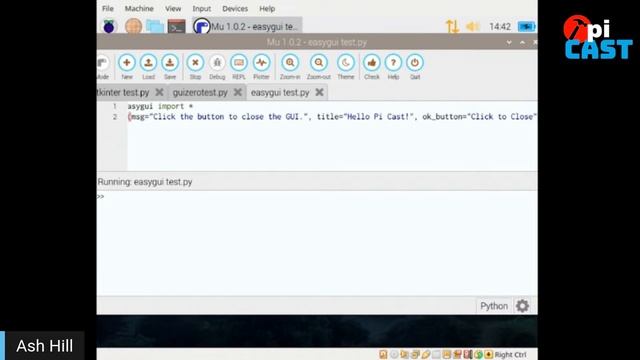Open the Devices menu
640x360 pixels.
point(235,9)
